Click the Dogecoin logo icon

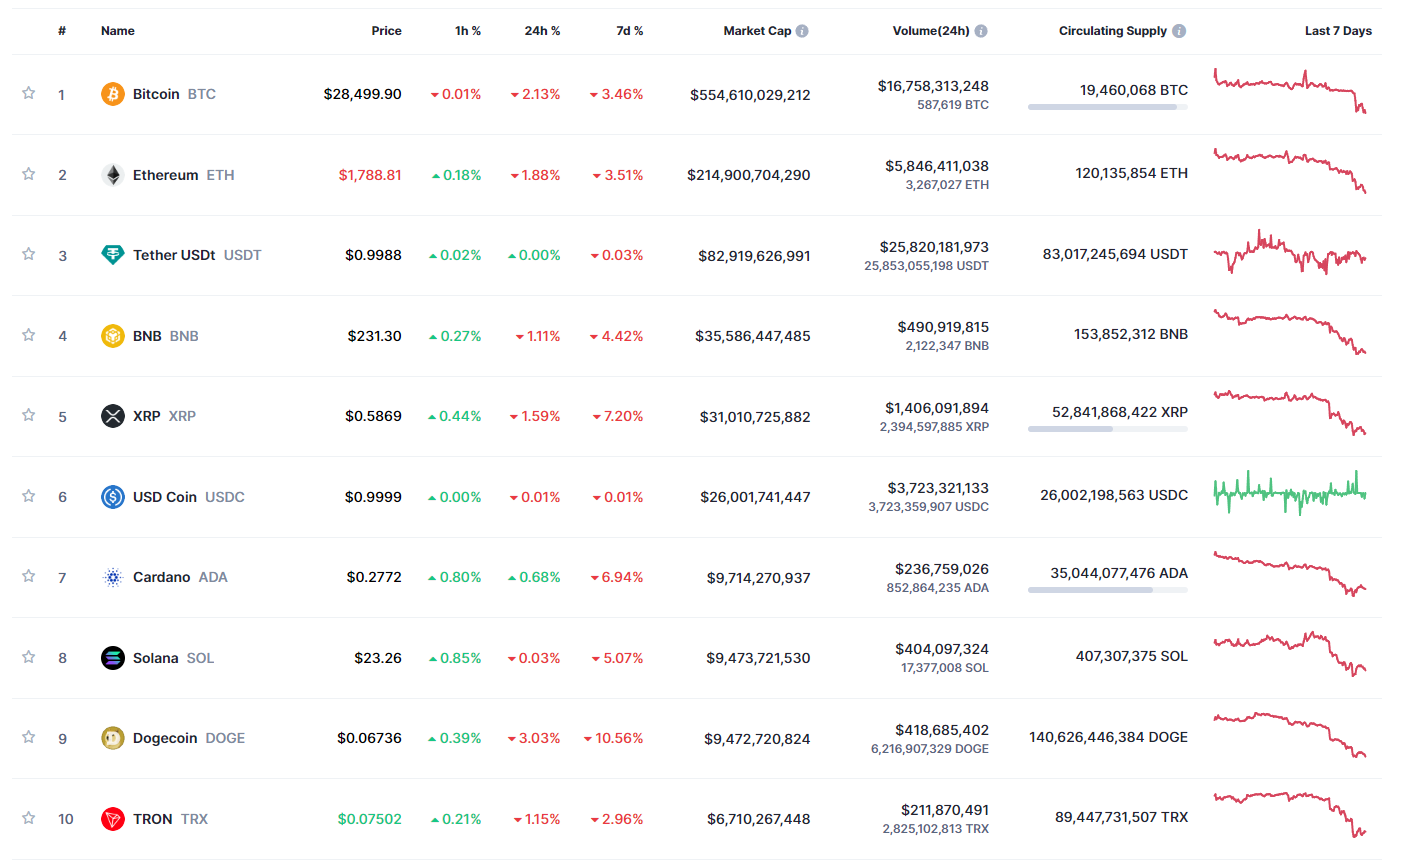(113, 738)
